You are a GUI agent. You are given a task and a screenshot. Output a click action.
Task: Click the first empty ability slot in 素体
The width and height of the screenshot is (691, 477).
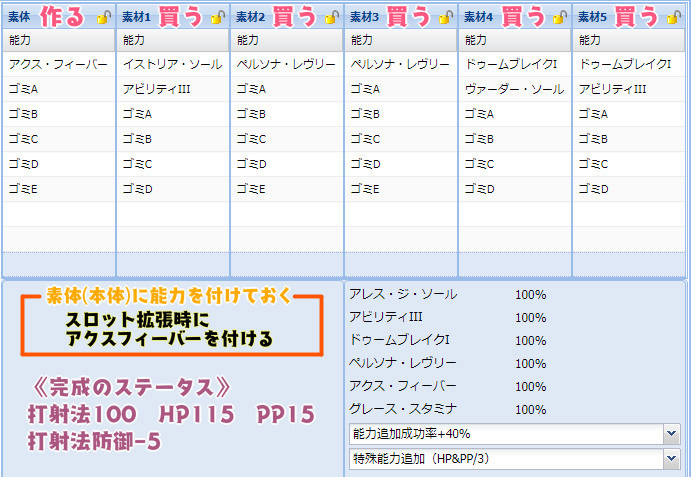point(59,214)
